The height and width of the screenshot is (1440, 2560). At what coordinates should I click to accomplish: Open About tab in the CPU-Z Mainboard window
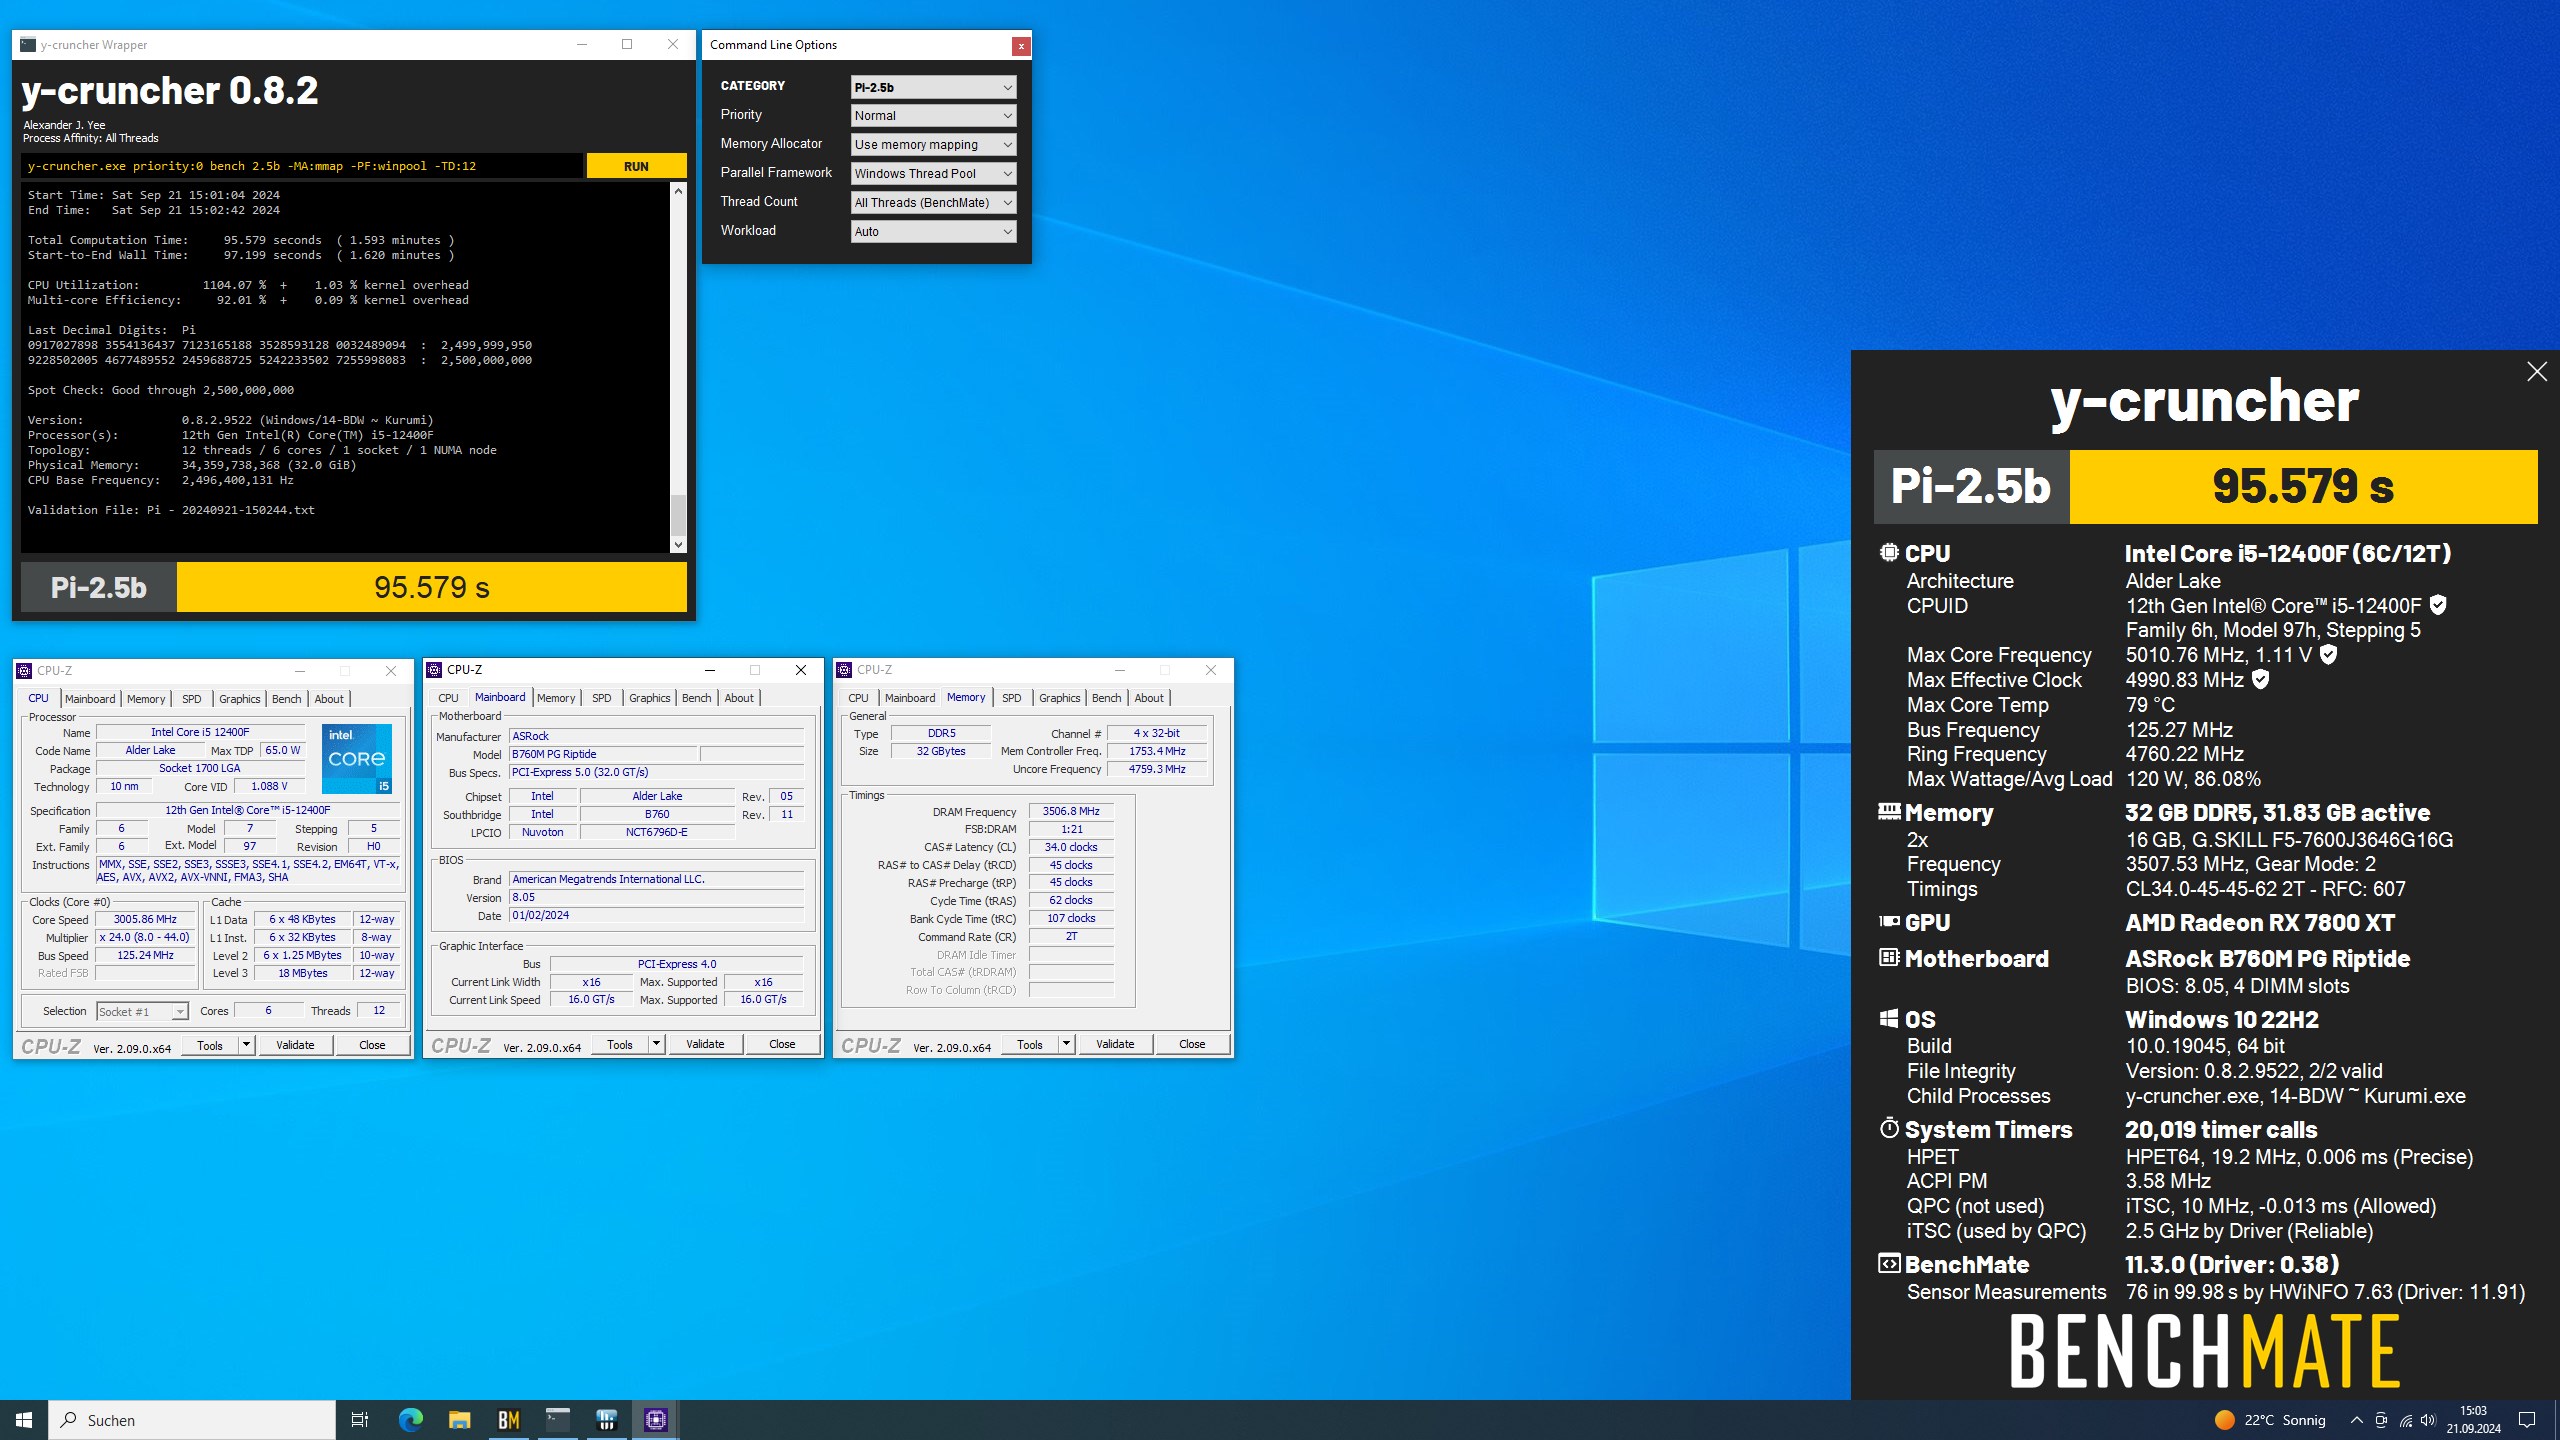[739, 698]
